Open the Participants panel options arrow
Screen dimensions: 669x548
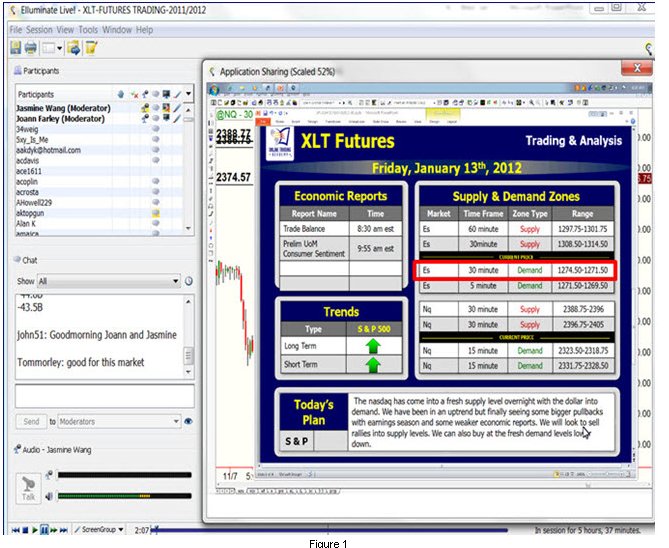(189, 94)
